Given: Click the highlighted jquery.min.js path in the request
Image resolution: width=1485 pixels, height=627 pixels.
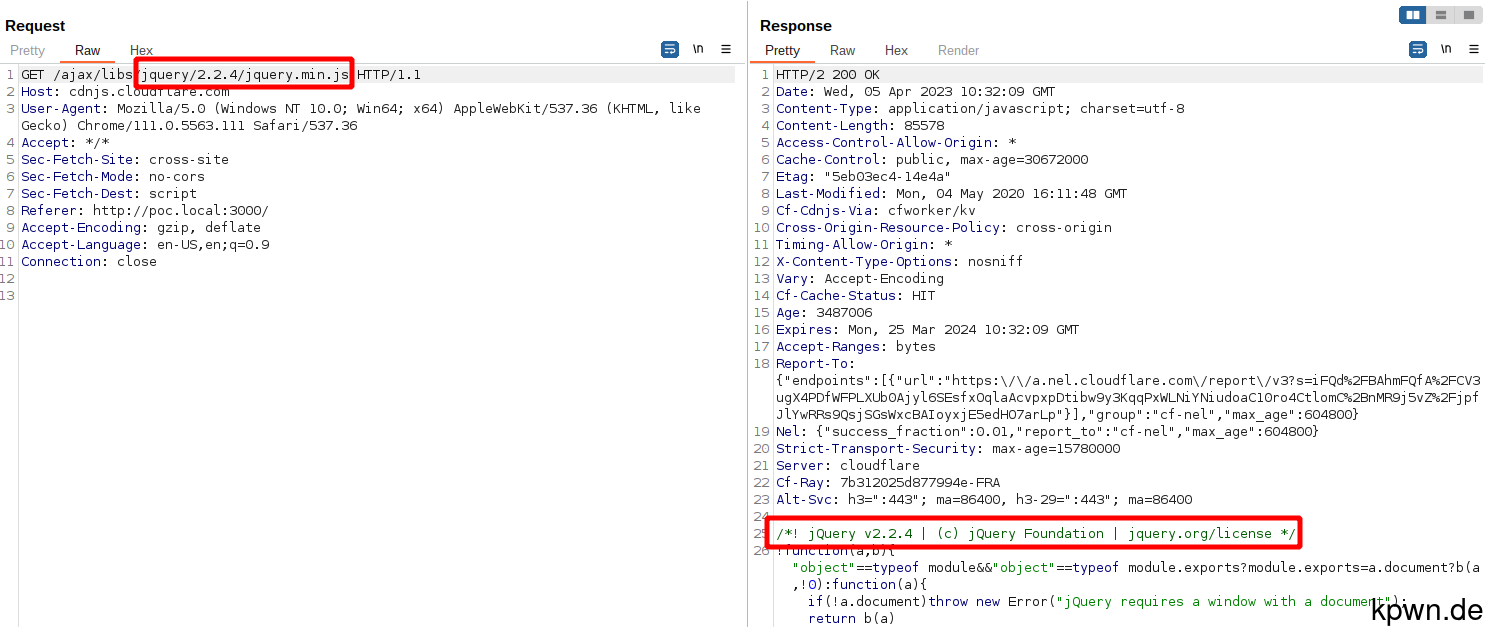Looking at the screenshot, I should tap(243, 74).
